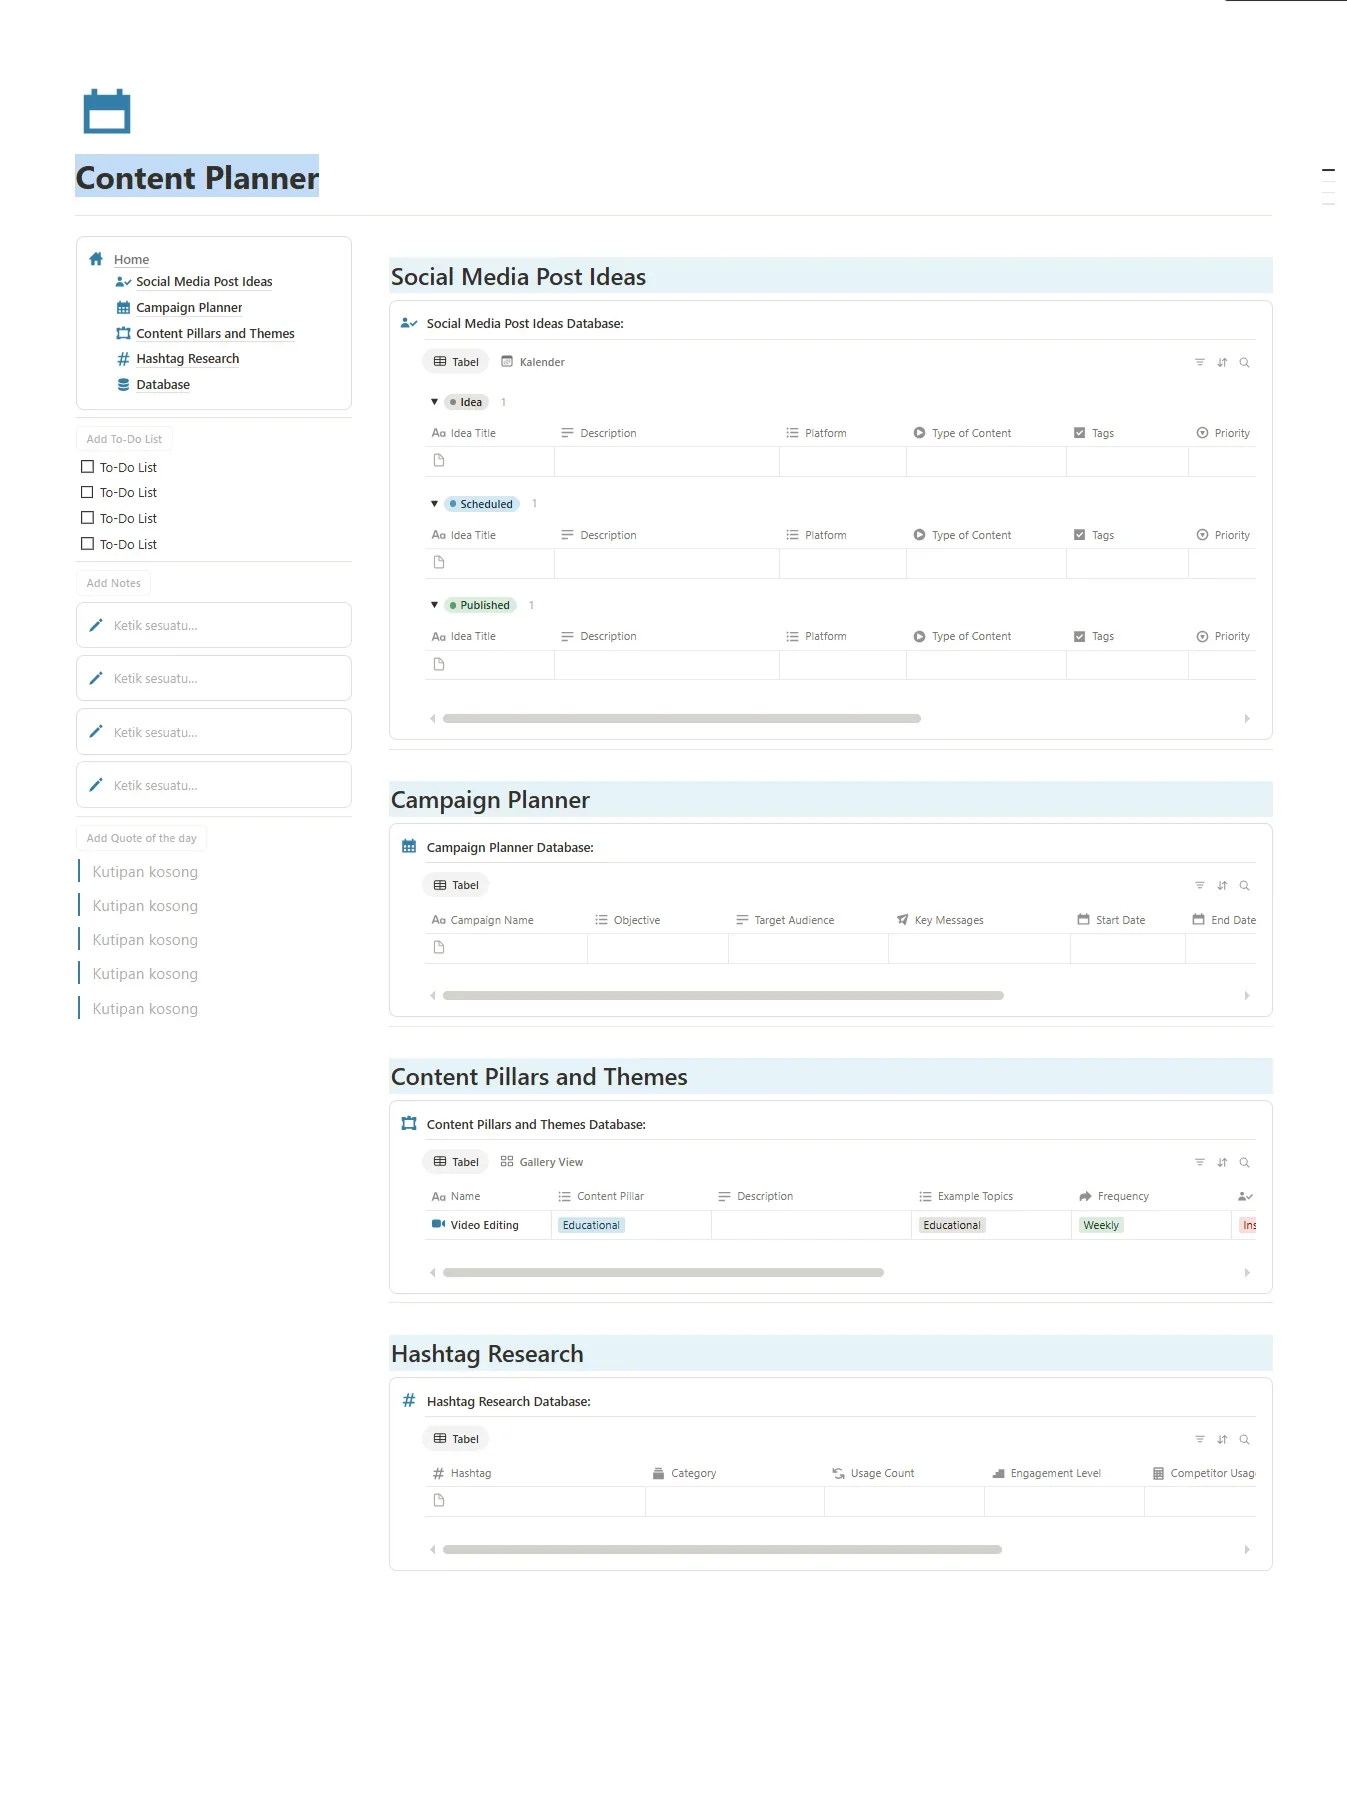
Task: Click the person-check icon beside Social Media Post Ideas Database title
Action: point(409,323)
